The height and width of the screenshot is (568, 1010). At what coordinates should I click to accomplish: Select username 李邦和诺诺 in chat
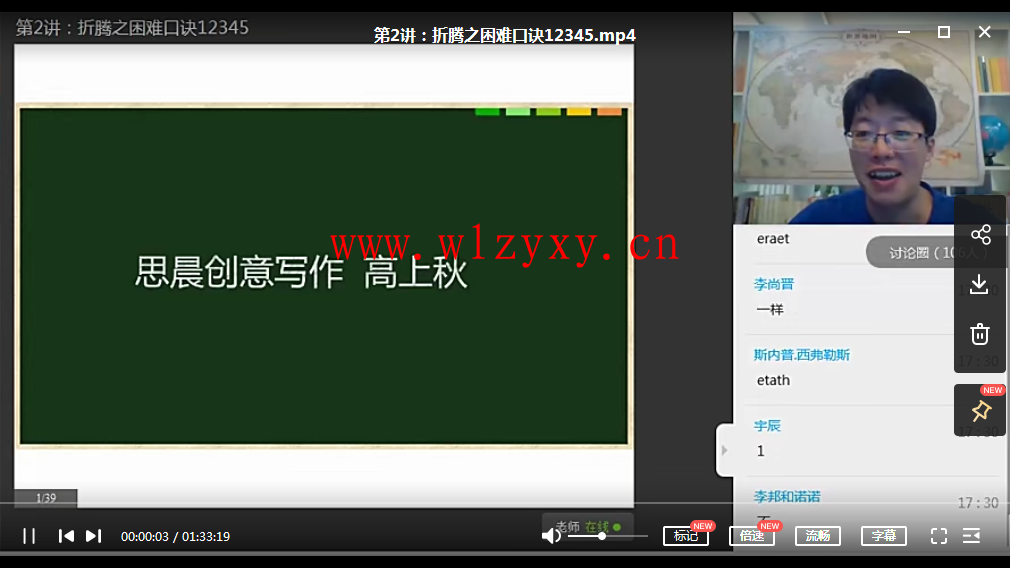tap(787, 497)
